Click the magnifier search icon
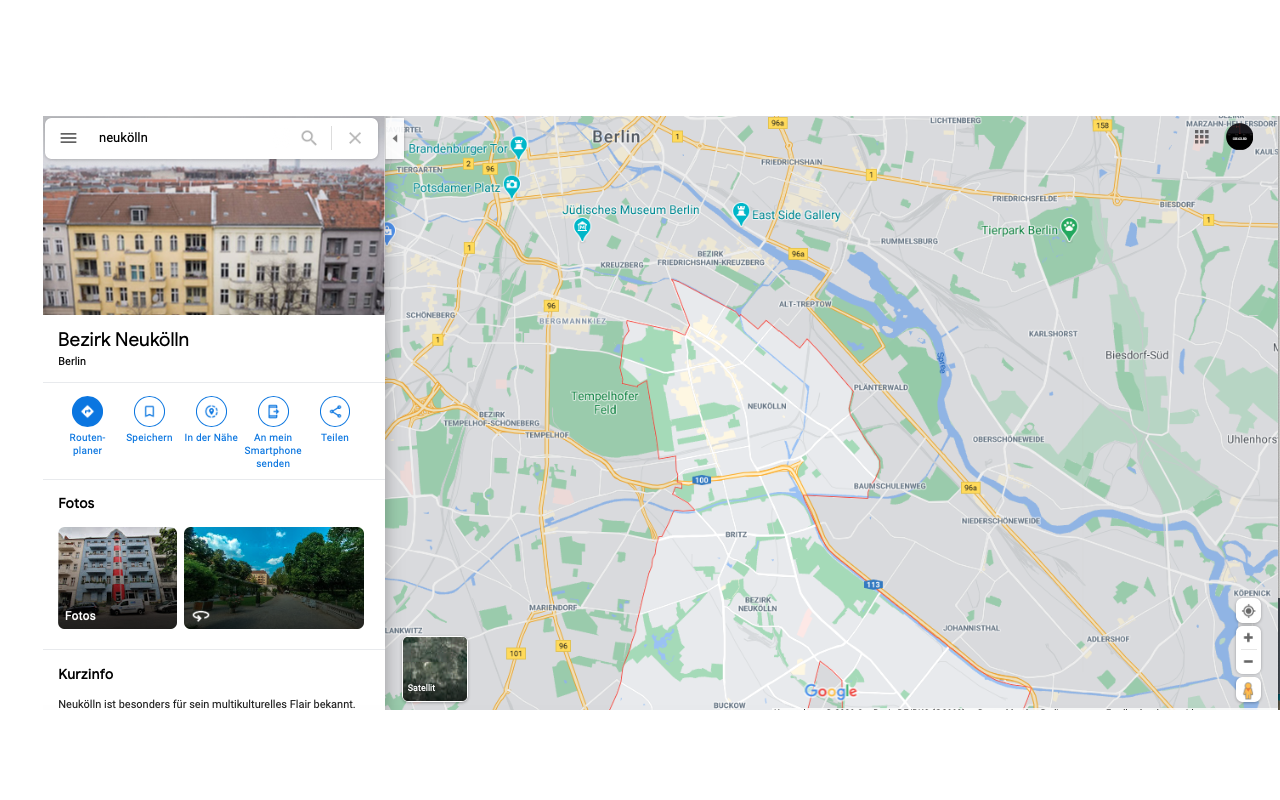Screen dimensions: 1280x800 309,138
